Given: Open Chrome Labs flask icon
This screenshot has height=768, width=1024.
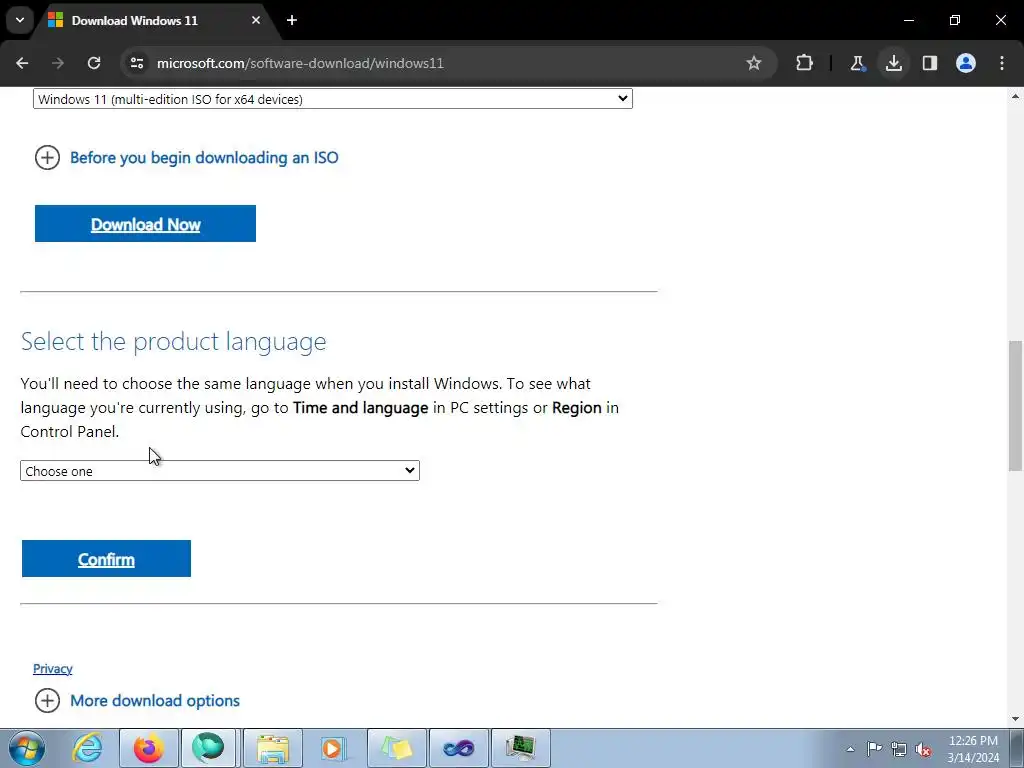Looking at the screenshot, I should point(857,63).
